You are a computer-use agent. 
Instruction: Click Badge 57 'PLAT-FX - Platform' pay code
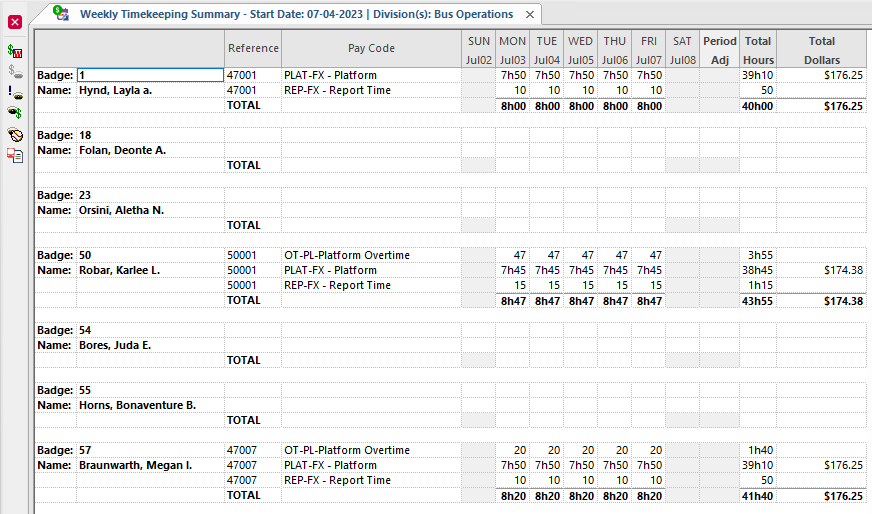coord(330,466)
